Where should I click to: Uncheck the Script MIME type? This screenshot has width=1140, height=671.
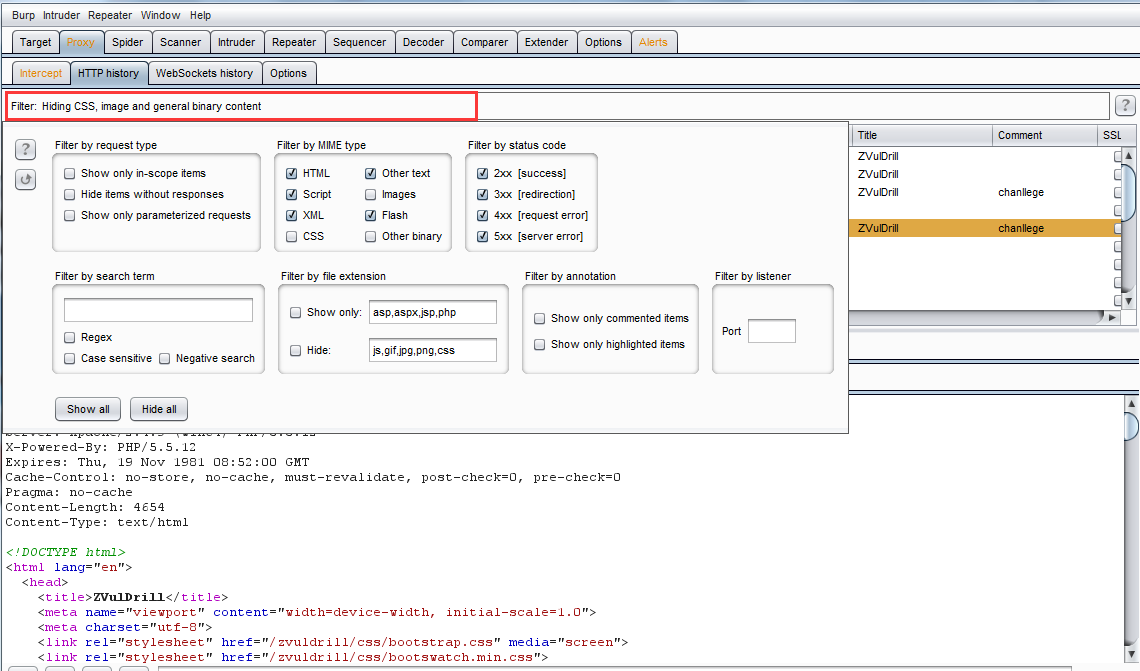click(x=292, y=194)
